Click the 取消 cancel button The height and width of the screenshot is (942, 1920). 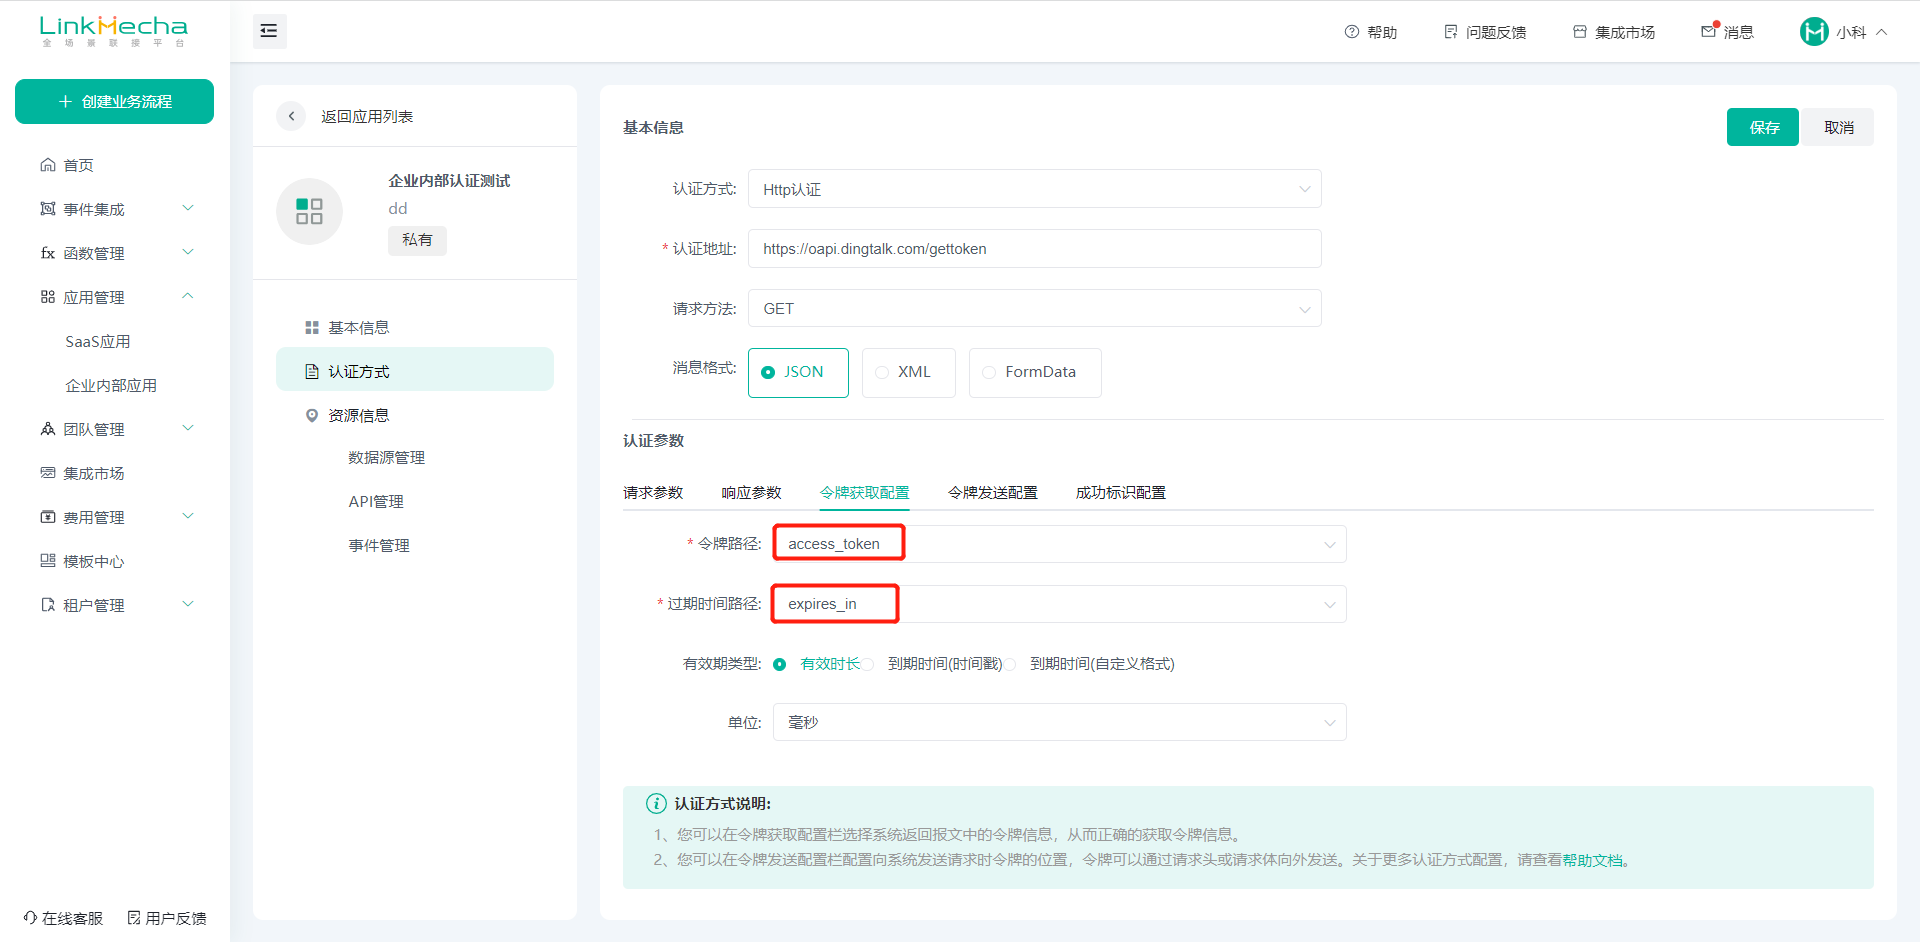pos(1838,127)
